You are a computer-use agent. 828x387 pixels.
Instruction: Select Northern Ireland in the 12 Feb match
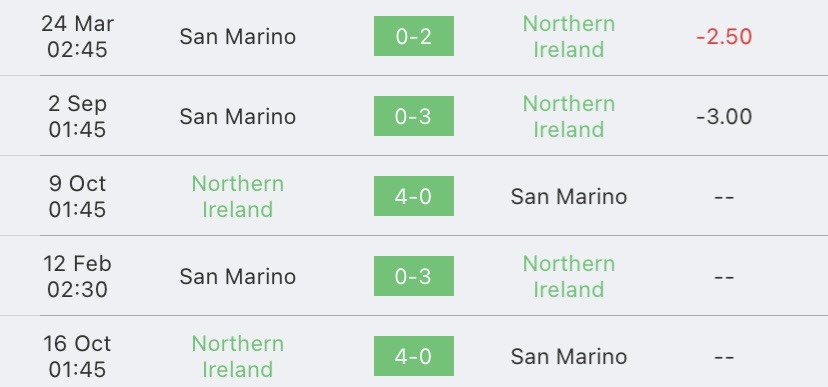click(569, 277)
